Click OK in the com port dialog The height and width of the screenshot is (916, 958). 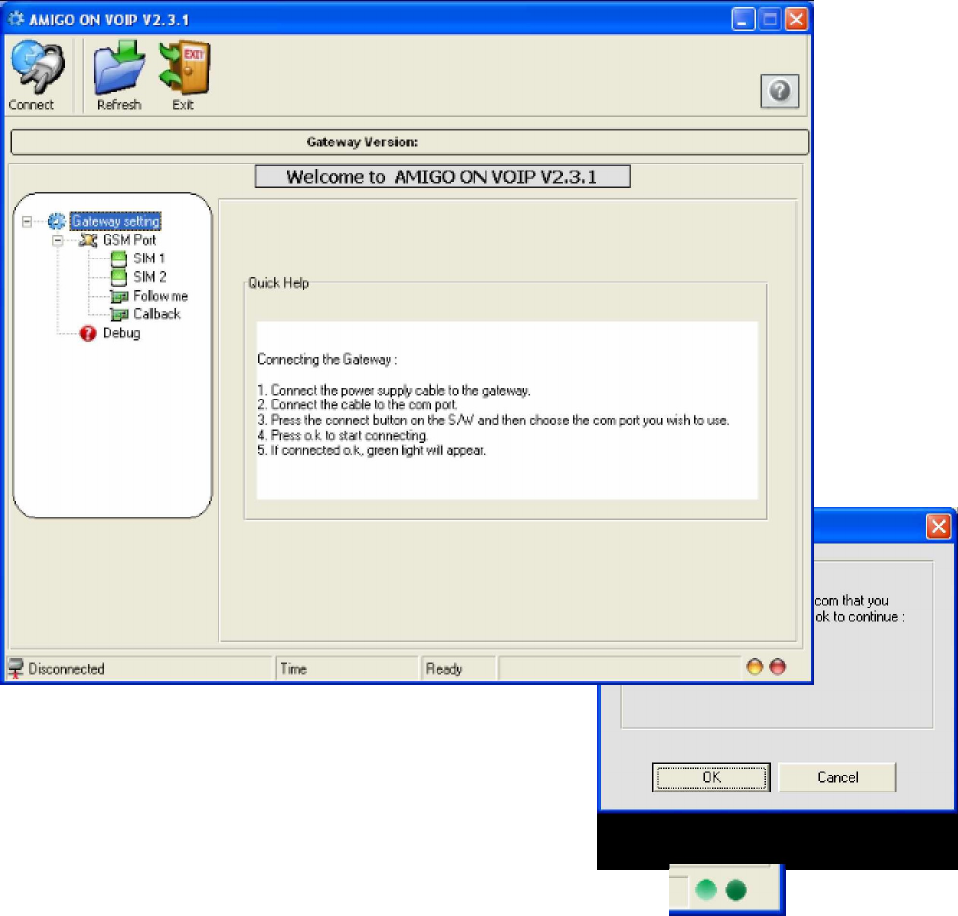point(711,777)
